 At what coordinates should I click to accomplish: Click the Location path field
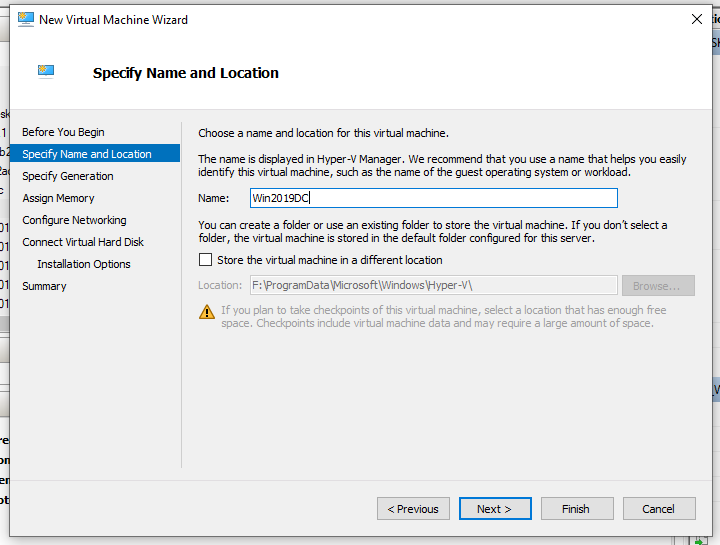pos(433,286)
